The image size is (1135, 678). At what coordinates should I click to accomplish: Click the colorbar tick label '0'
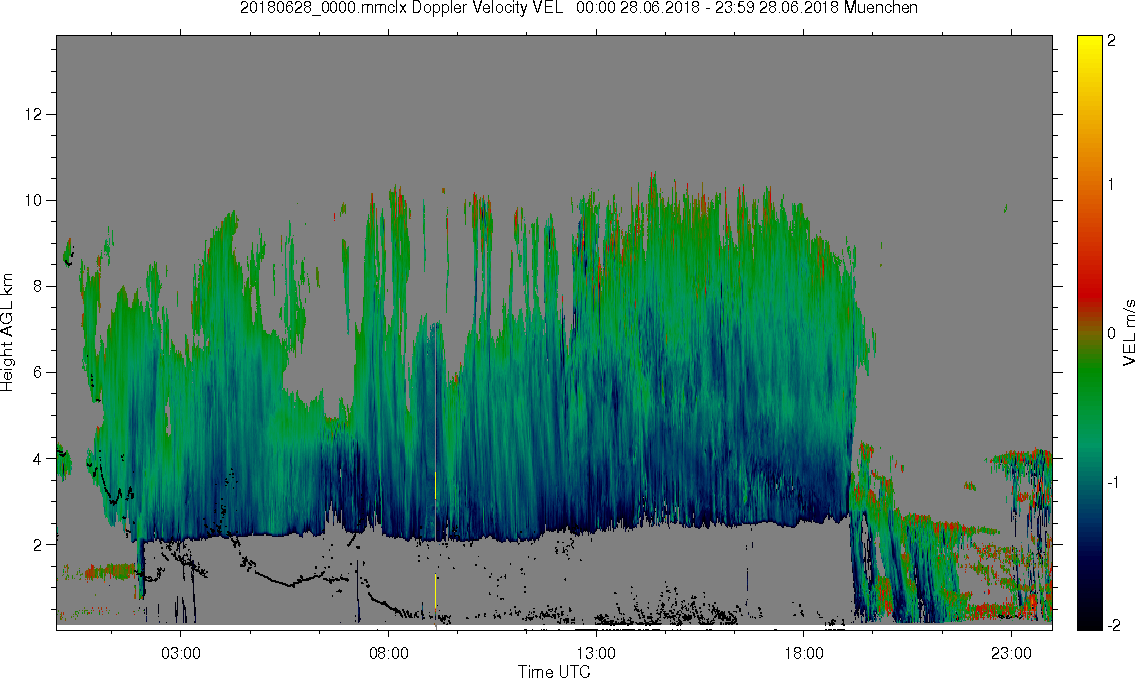(x=1112, y=334)
